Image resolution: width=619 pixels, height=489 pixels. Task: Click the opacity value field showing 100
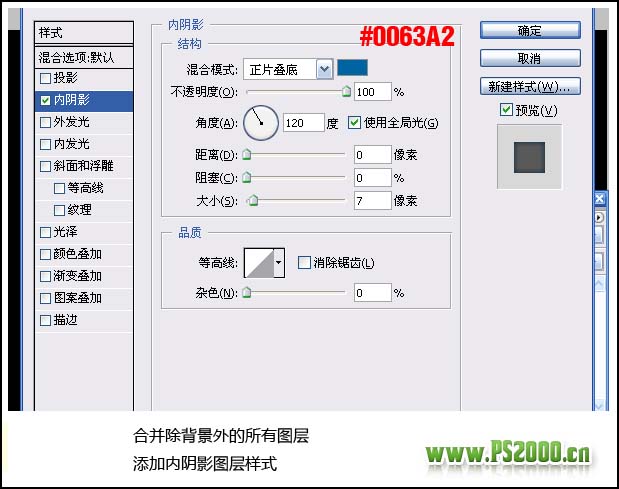pyautogui.click(x=373, y=92)
